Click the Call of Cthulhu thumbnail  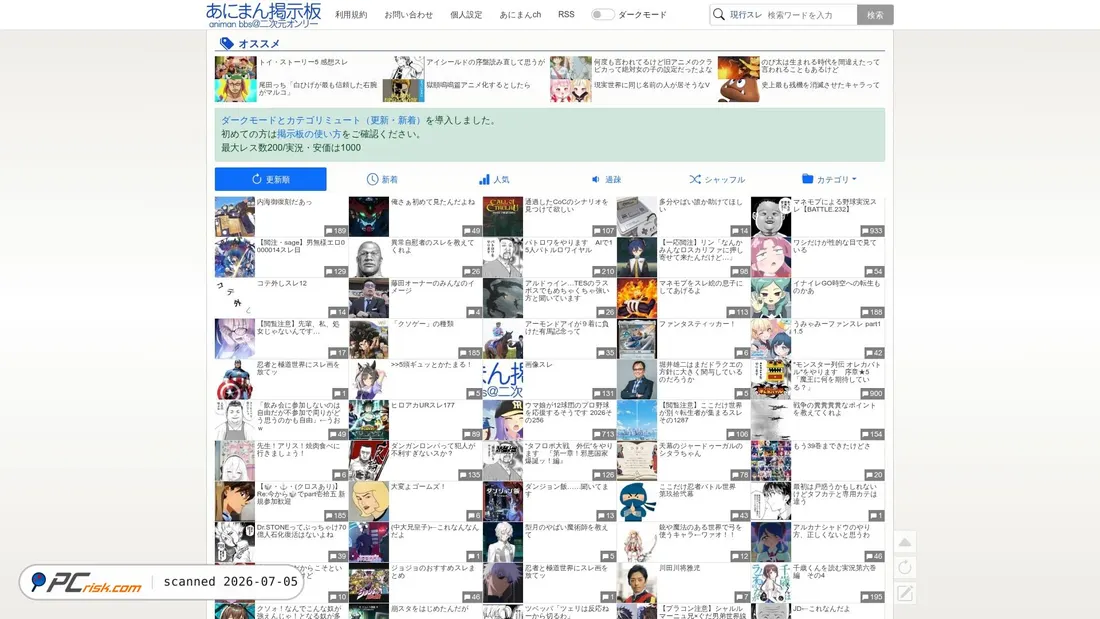[x=502, y=217]
